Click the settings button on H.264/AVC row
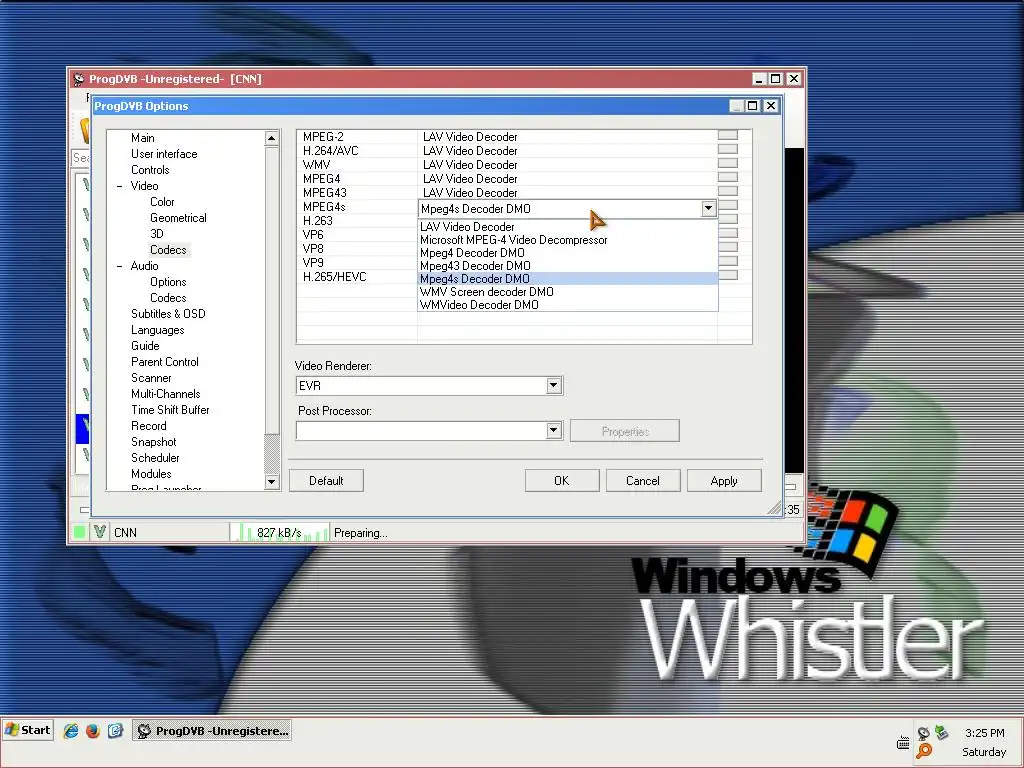Viewport: 1024px width, 768px height. click(x=728, y=149)
